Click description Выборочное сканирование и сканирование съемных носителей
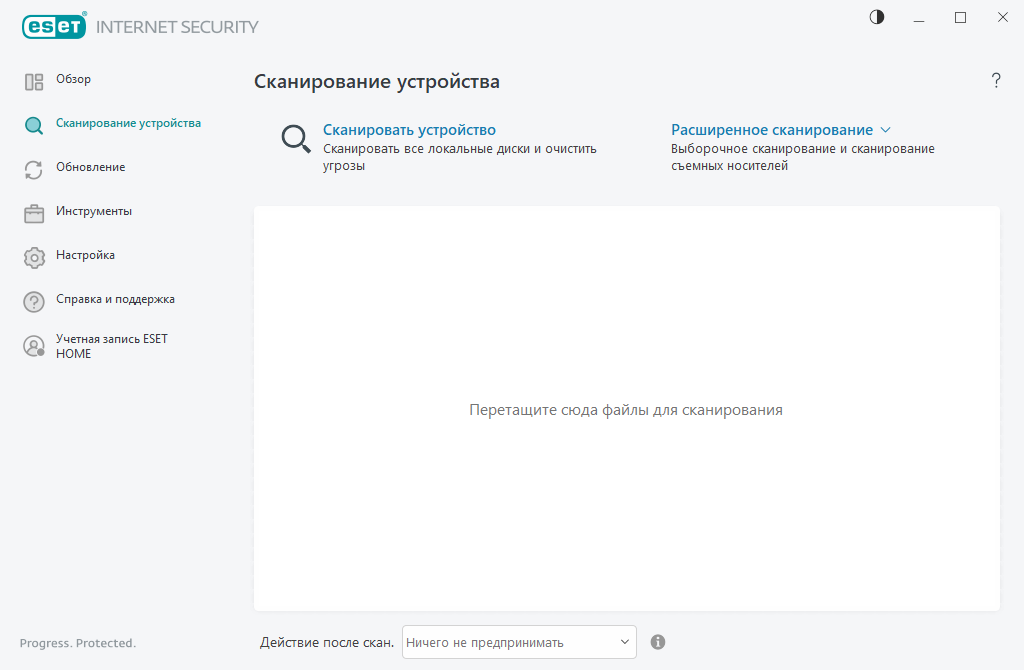The image size is (1024, 670). pos(803,157)
